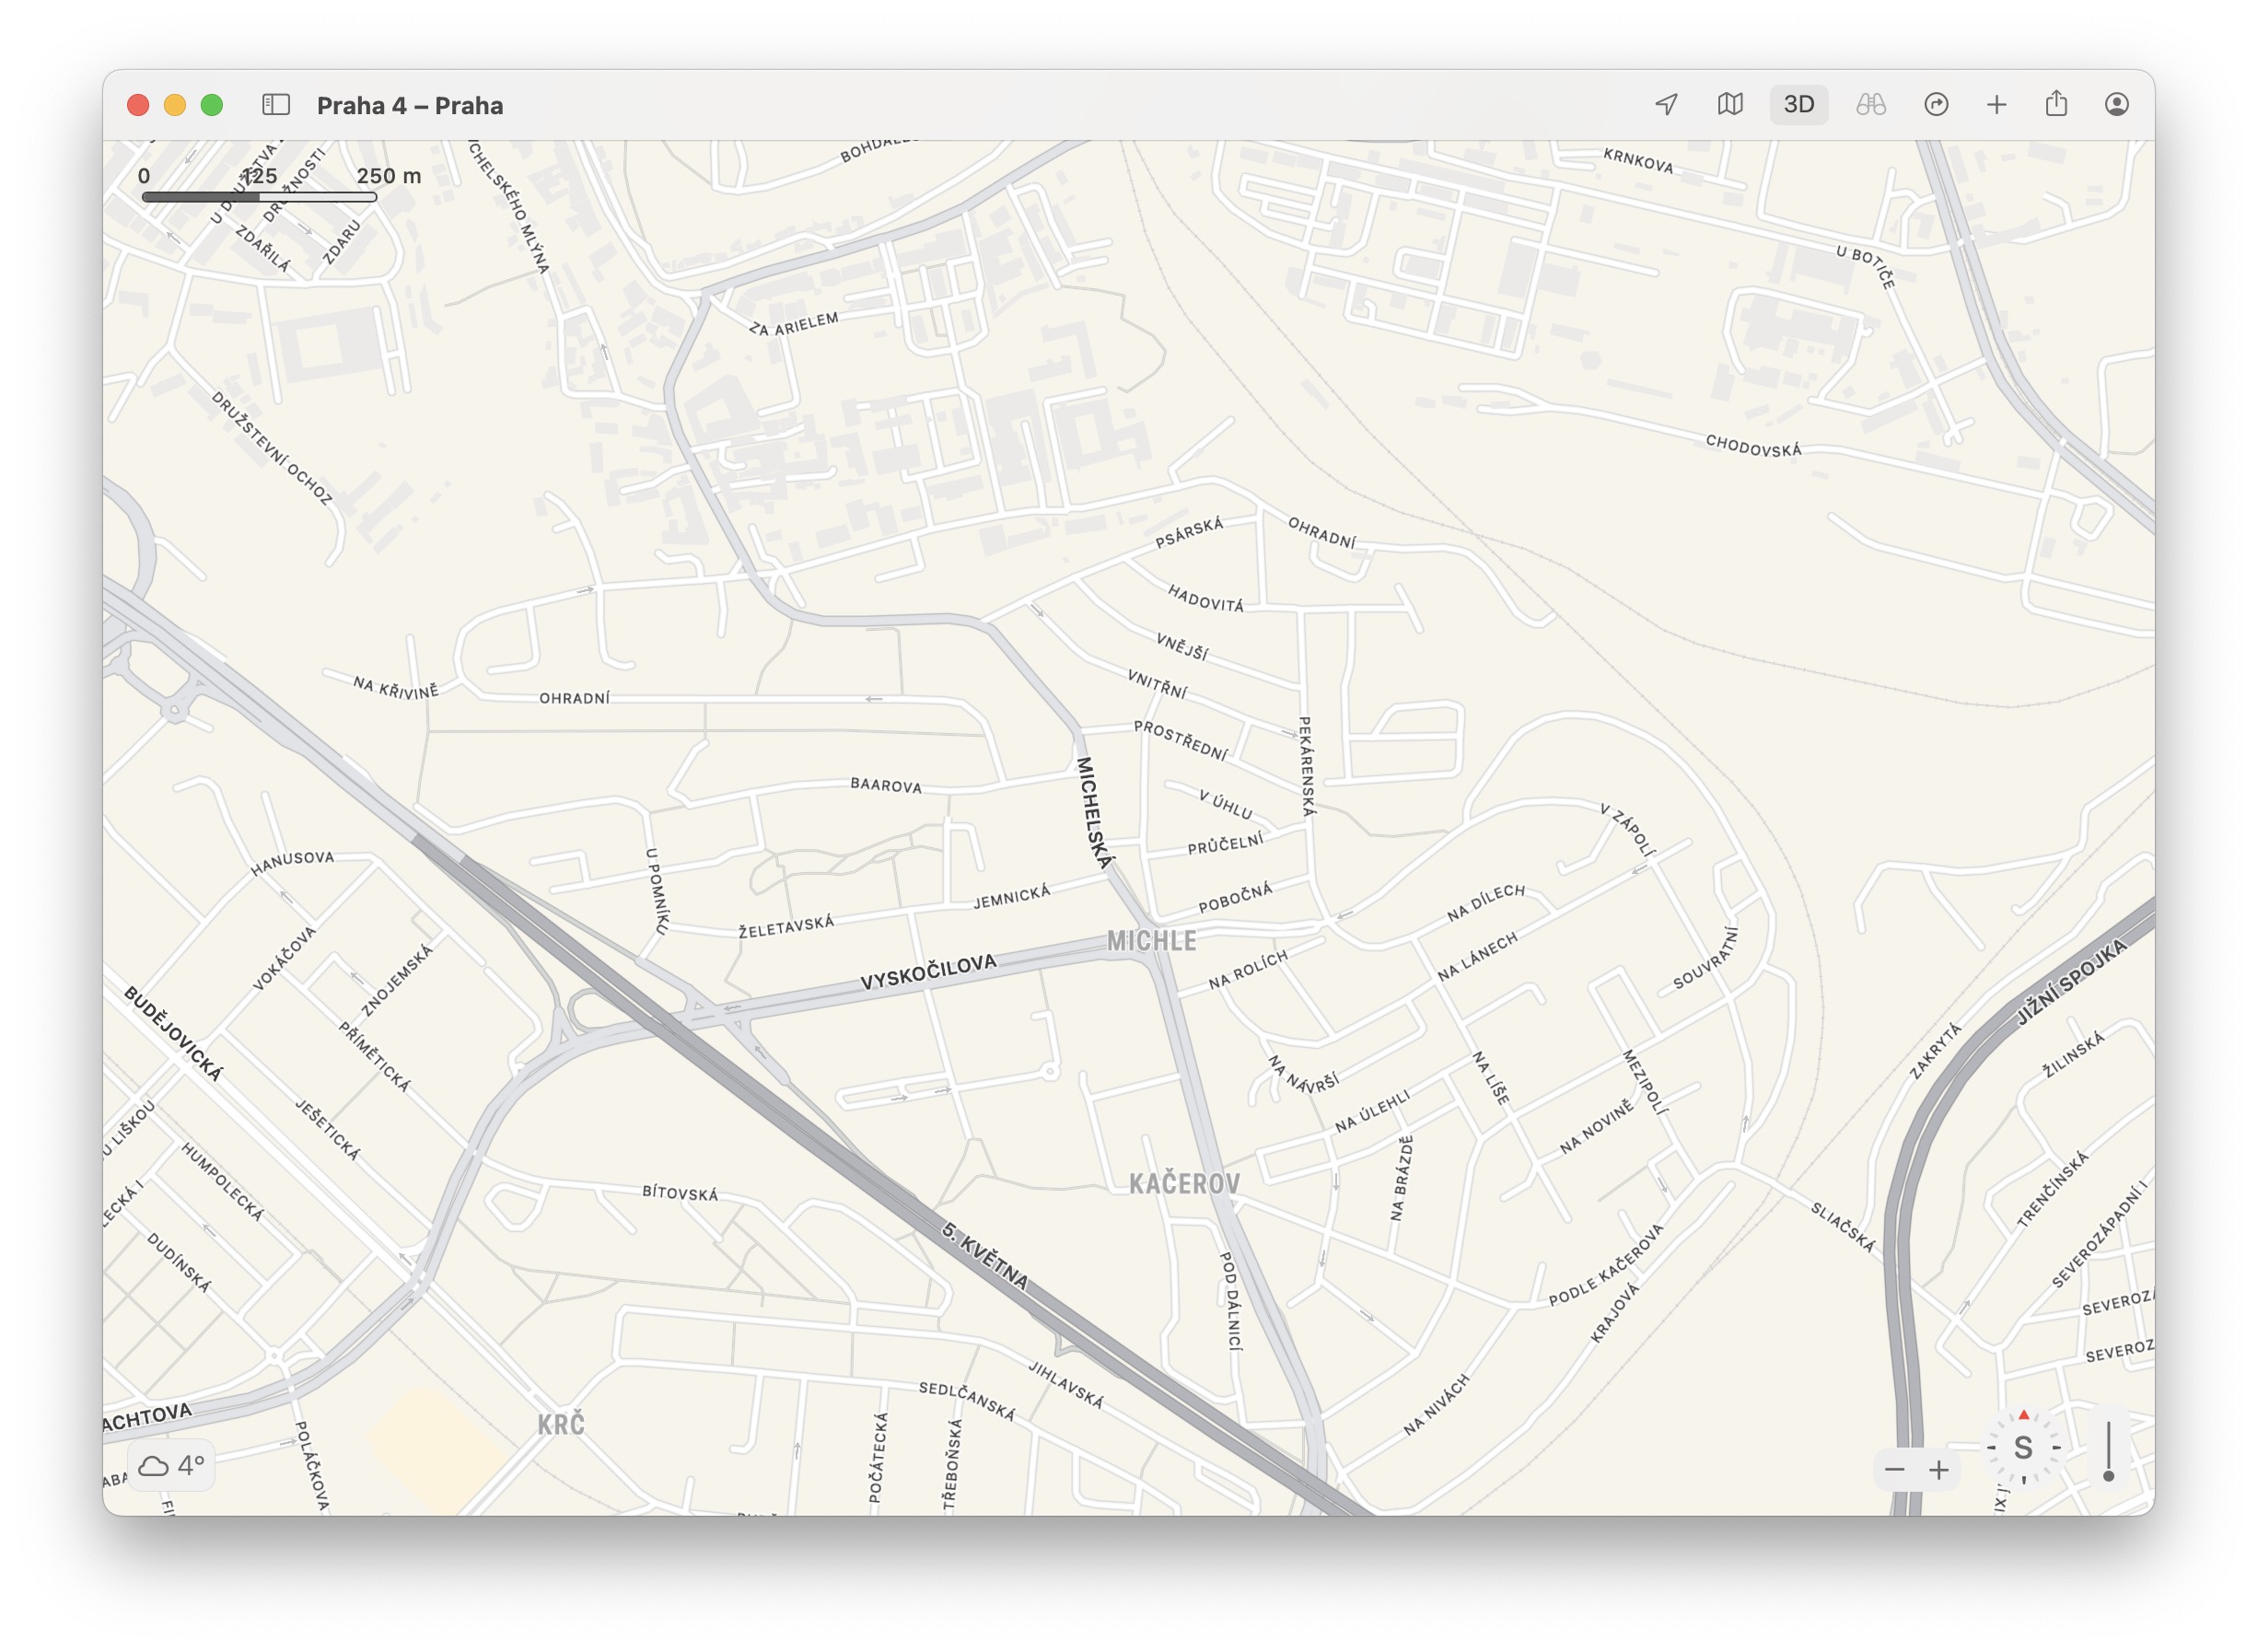Click the plus button in the toolbar
2258x1652 pixels.
tap(1996, 105)
